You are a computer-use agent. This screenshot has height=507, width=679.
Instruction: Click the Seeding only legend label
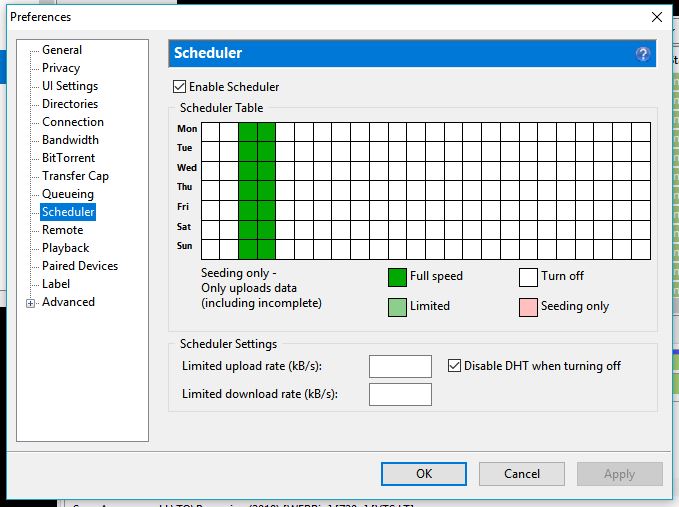[x=575, y=306]
